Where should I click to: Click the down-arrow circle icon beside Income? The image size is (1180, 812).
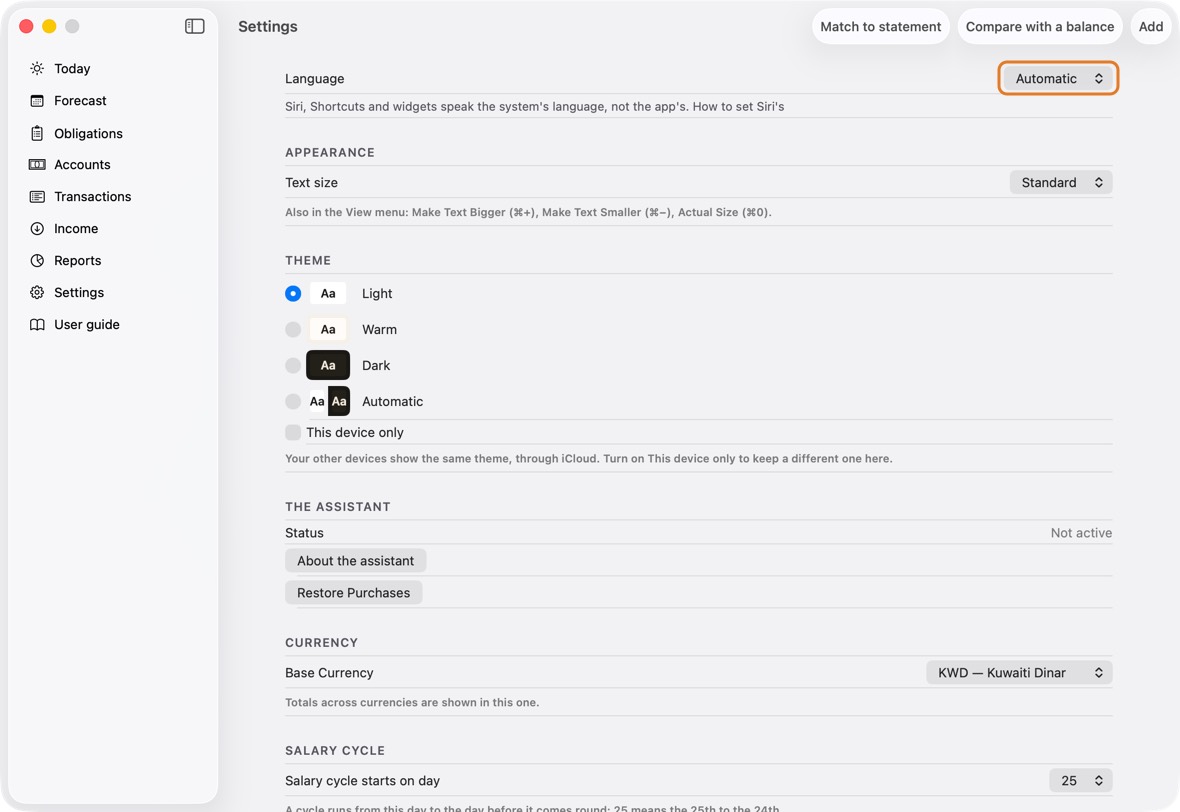coord(37,229)
